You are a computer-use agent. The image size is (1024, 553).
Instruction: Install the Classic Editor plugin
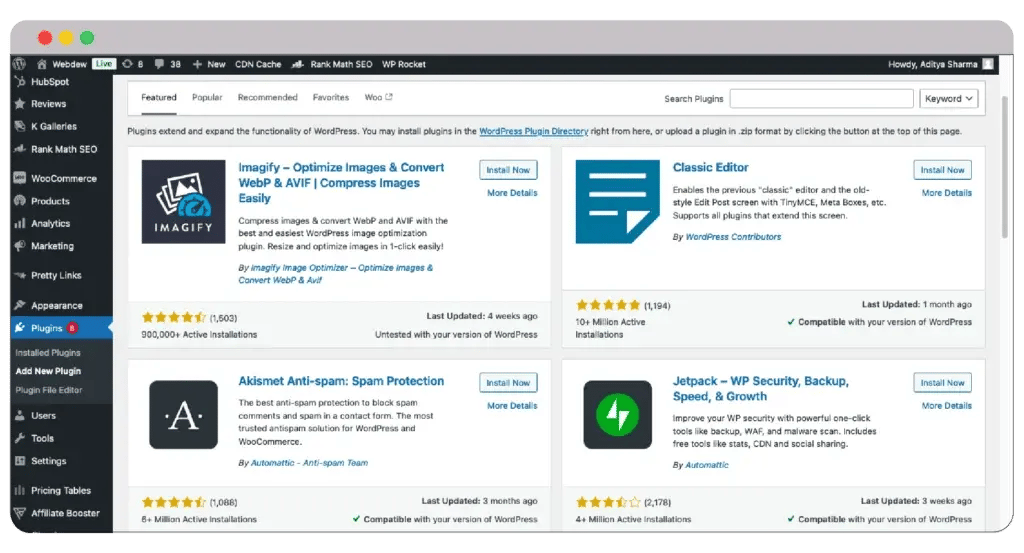click(x=942, y=170)
